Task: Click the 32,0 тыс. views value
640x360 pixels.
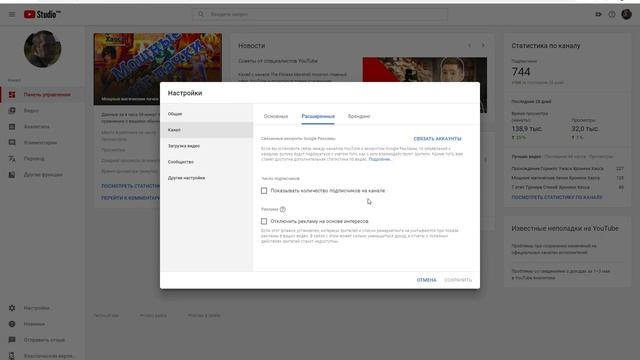Action: pos(585,129)
